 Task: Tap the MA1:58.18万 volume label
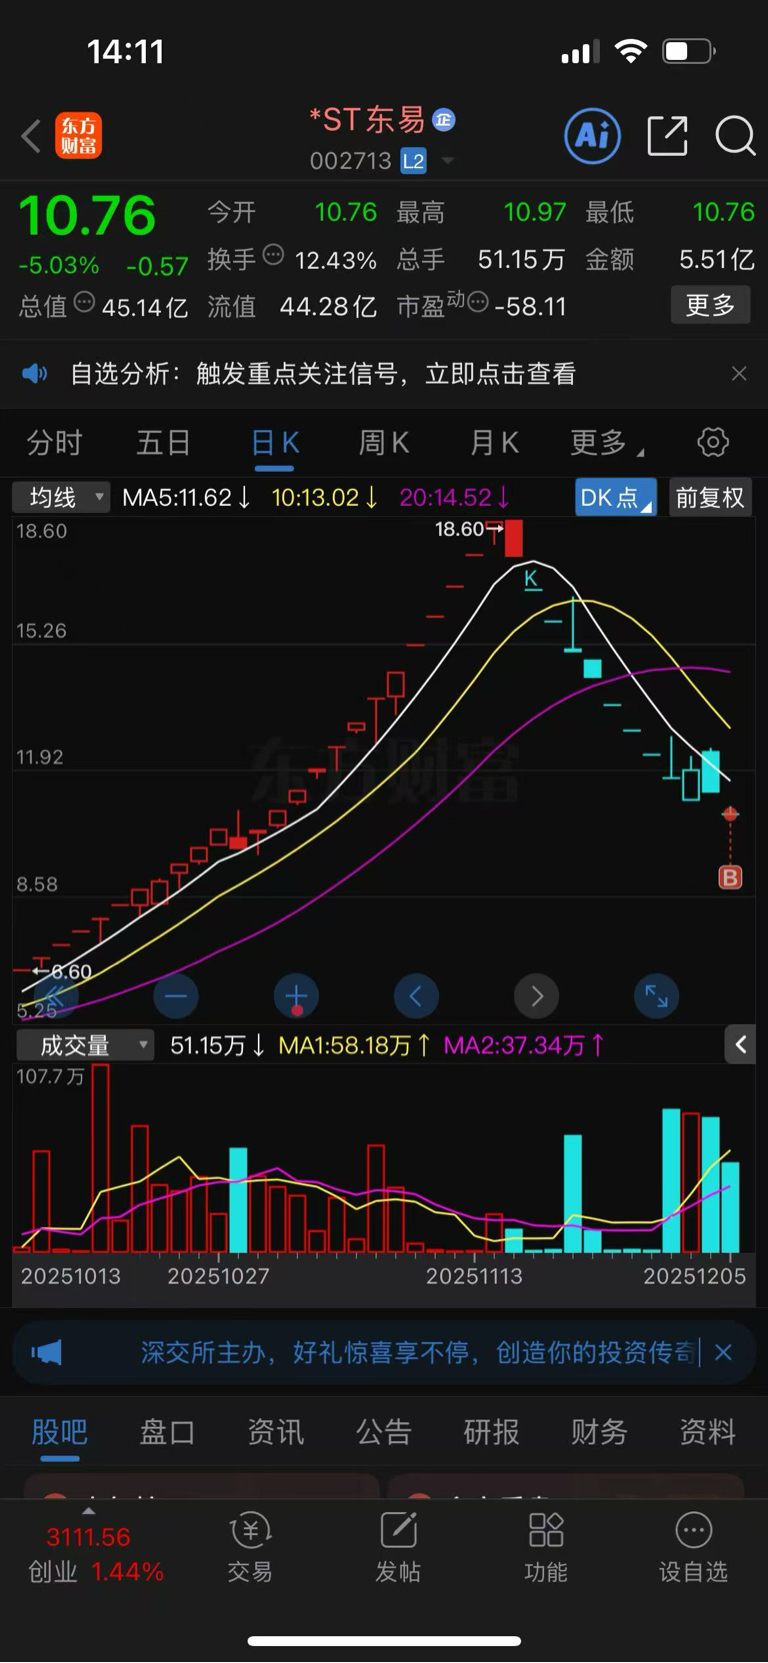tap(354, 1045)
